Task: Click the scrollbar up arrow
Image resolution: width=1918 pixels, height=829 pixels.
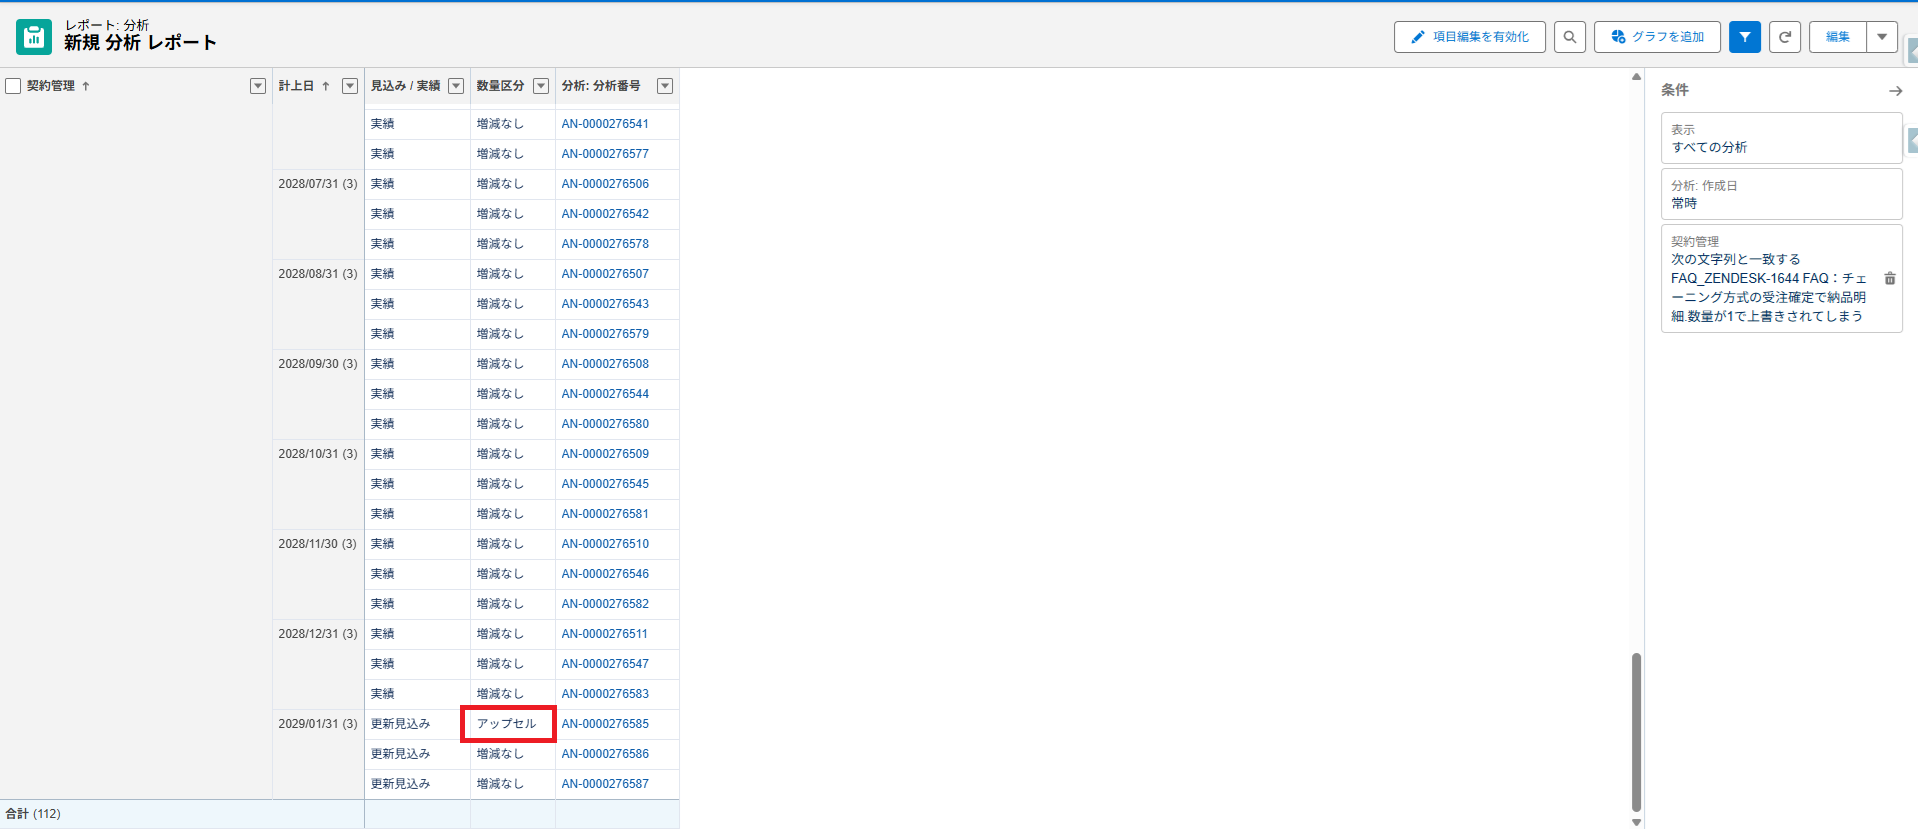Action: [x=1636, y=76]
